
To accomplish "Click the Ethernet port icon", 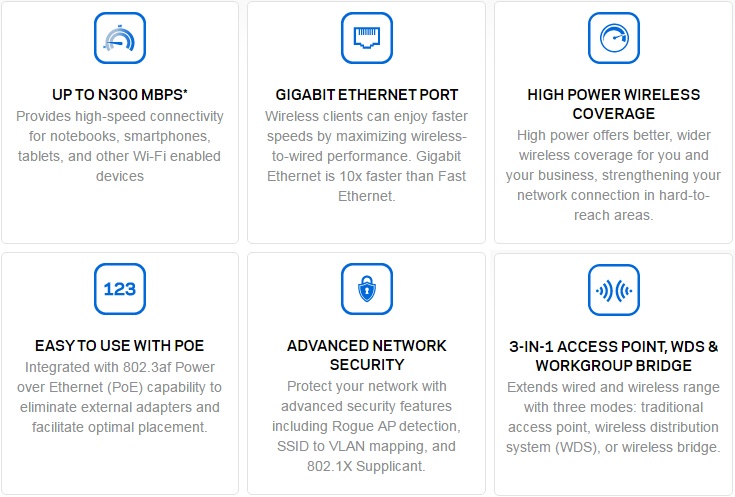I will pyautogui.click(x=367, y=38).
